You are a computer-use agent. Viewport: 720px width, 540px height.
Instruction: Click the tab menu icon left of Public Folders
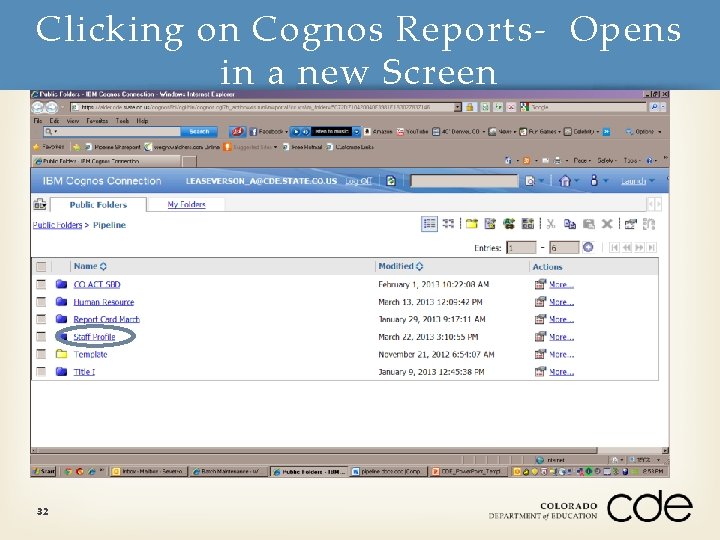pyautogui.click(x=40, y=204)
